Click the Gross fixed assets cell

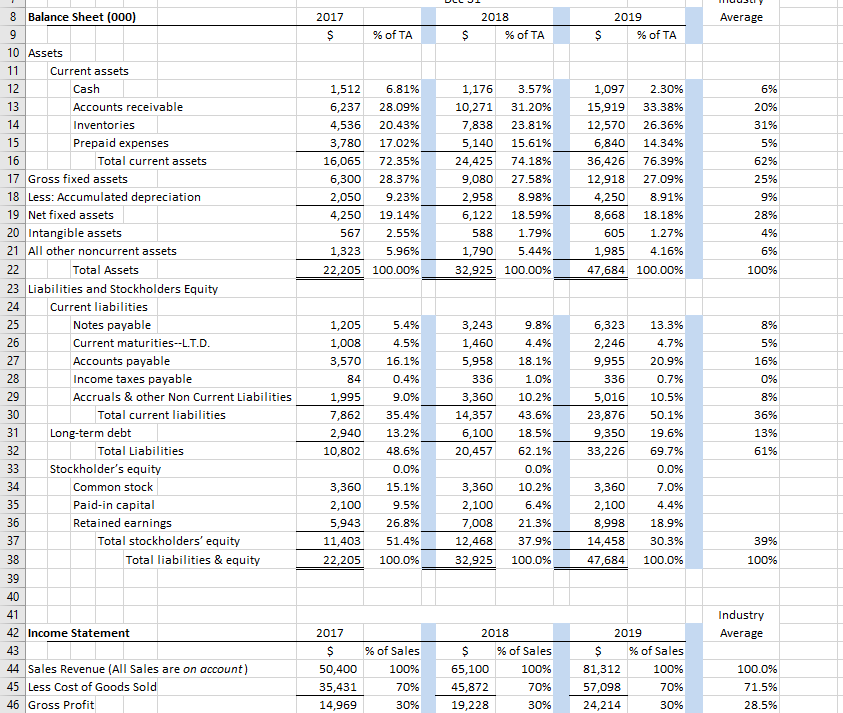(79, 179)
